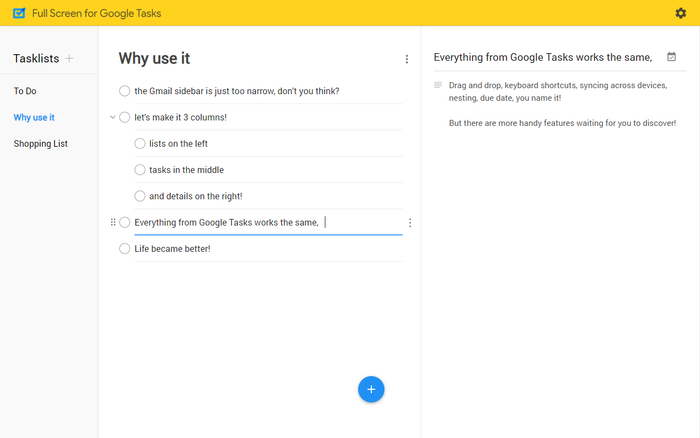Image resolution: width=700 pixels, height=438 pixels.
Task: Mark 'the Gmail sidebar is just too narrow' complete
Action: 125,91
